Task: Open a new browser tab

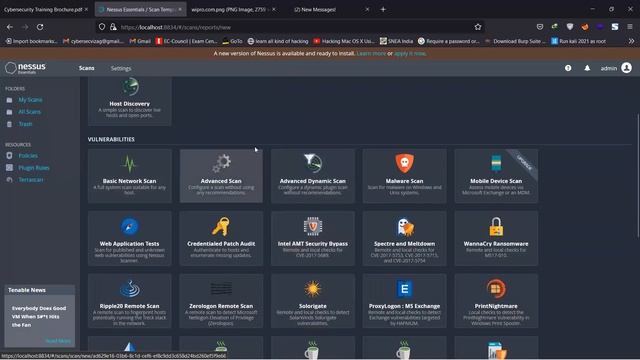Action: tap(383, 9)
